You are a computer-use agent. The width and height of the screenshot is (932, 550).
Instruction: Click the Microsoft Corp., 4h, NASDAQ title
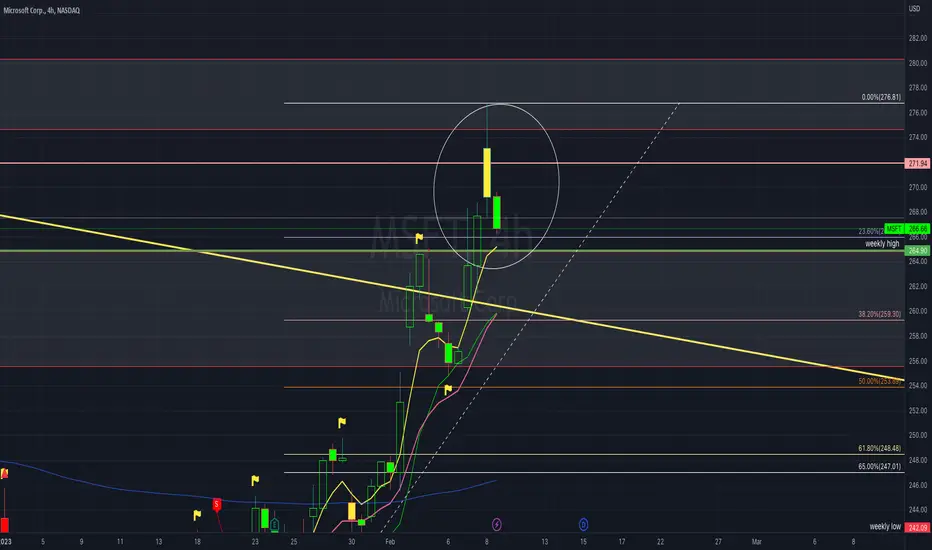click(41, 10)
